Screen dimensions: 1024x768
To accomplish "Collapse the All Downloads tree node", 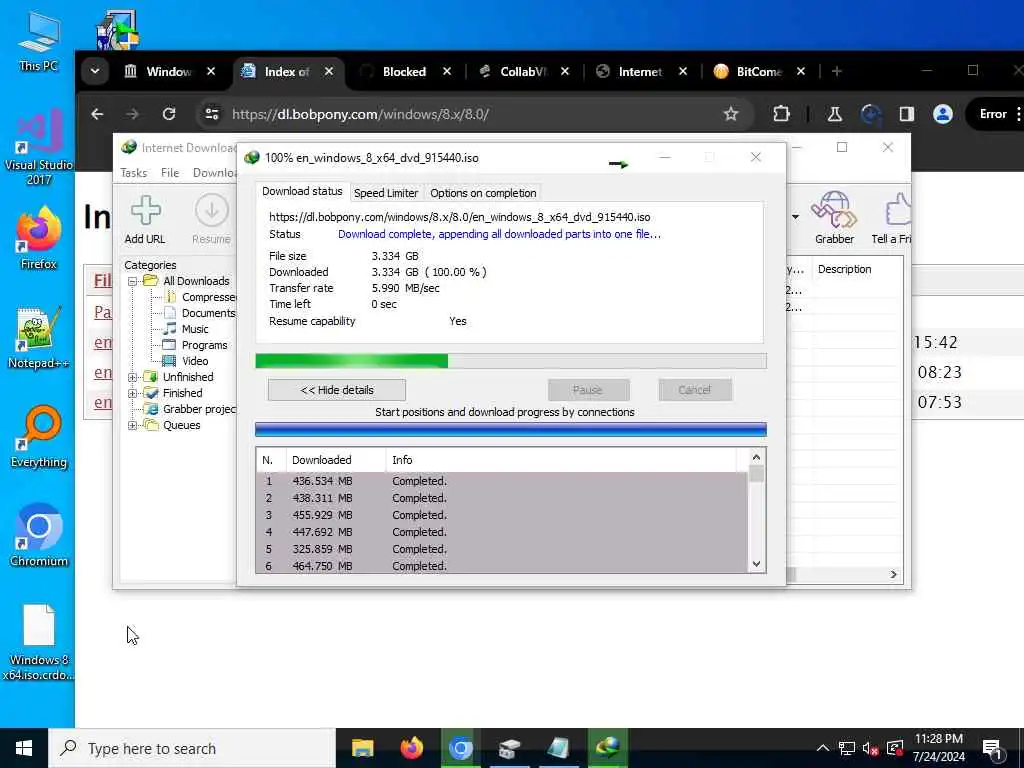I will [x=133, y=281].
